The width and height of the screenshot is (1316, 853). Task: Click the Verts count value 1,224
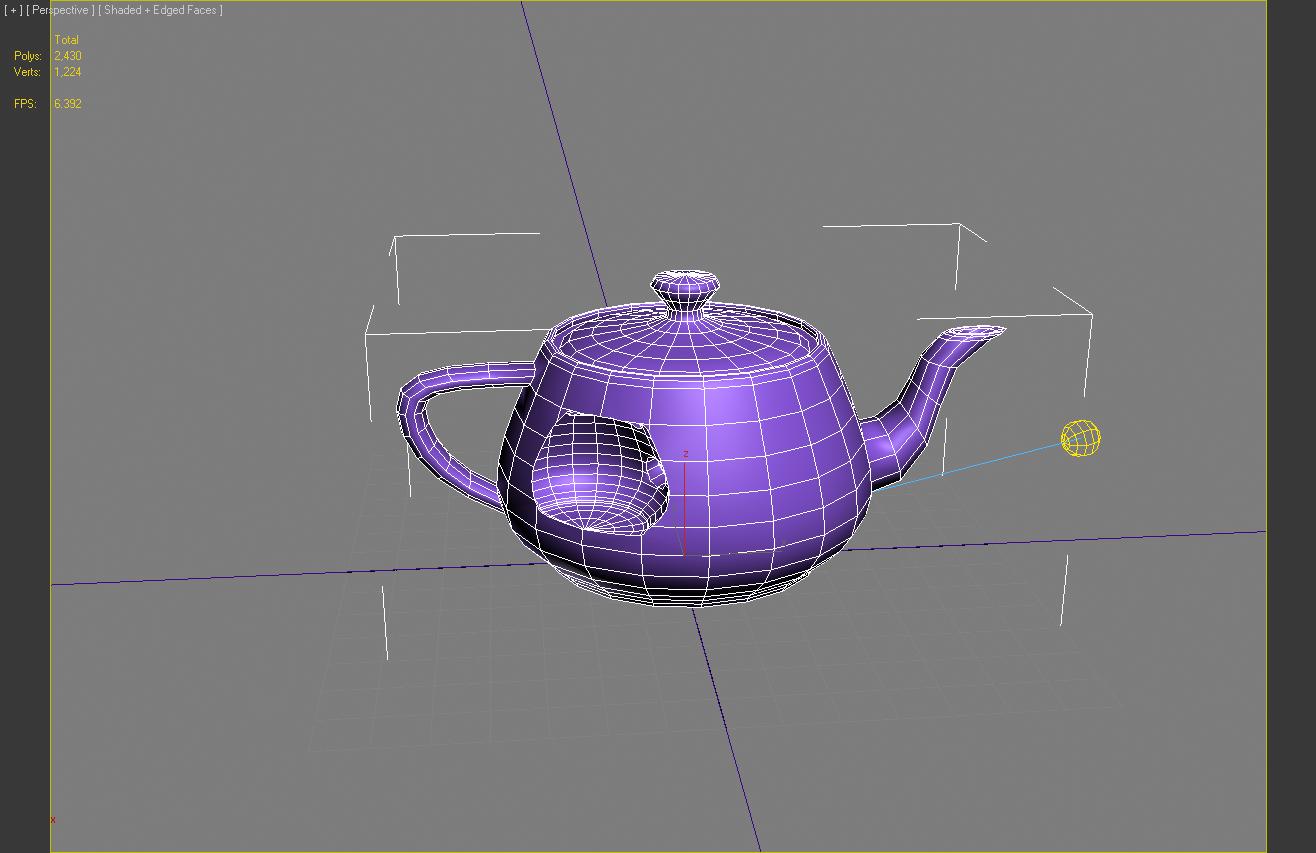(68, 72)
